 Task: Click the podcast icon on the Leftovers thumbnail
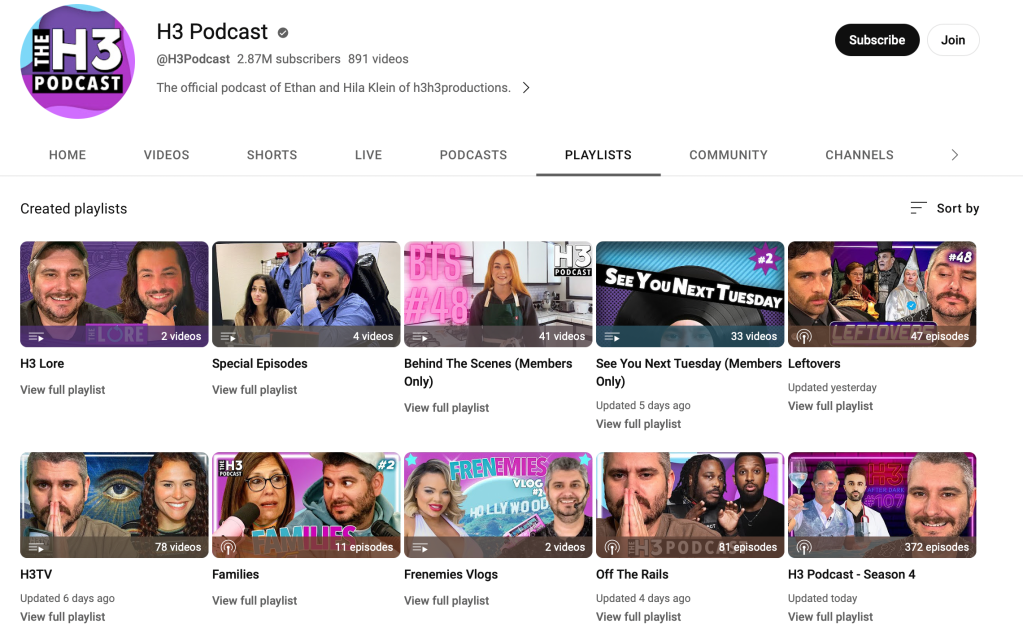tap(806, 336)
